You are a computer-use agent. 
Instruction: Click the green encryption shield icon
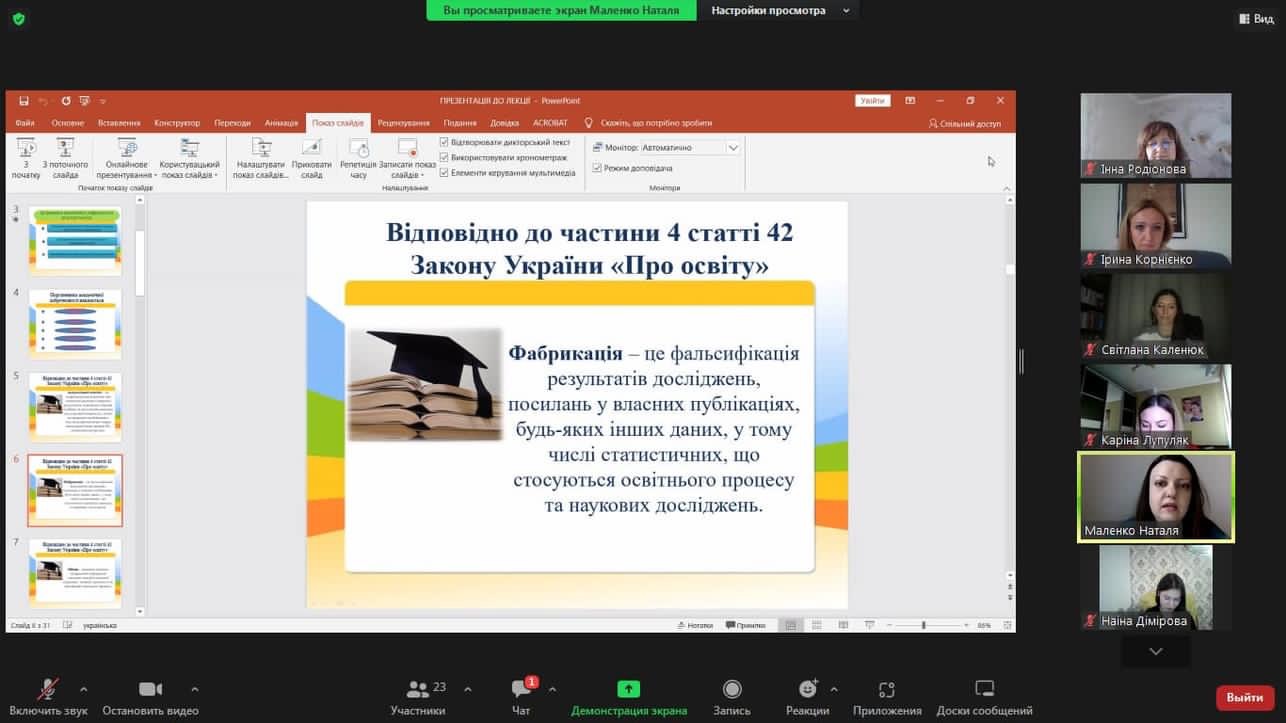(19, 18)
